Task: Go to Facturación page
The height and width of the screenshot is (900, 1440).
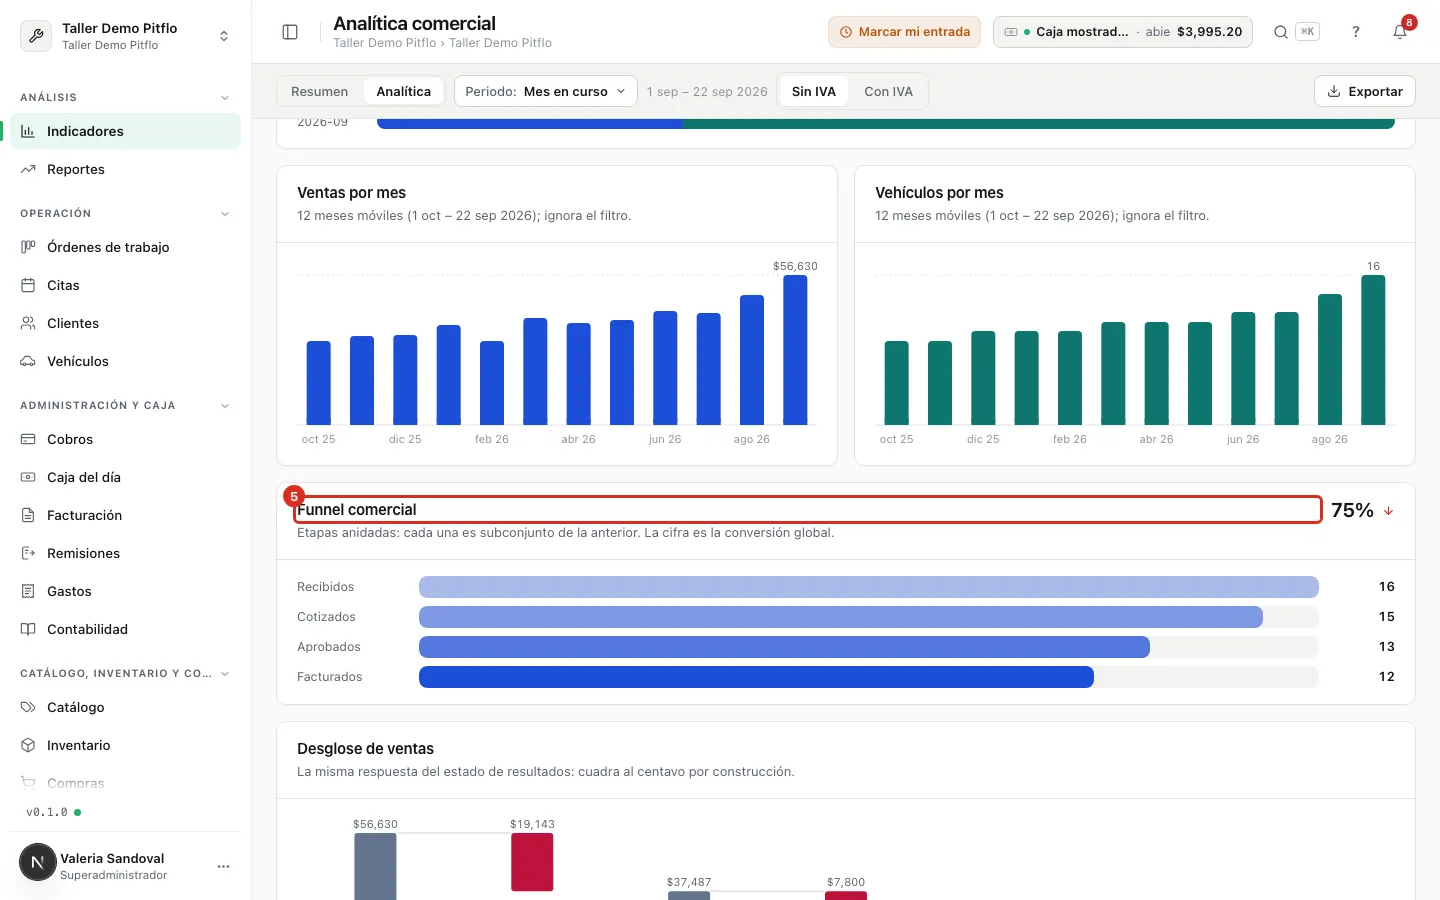Action: (x=126, y=515)
